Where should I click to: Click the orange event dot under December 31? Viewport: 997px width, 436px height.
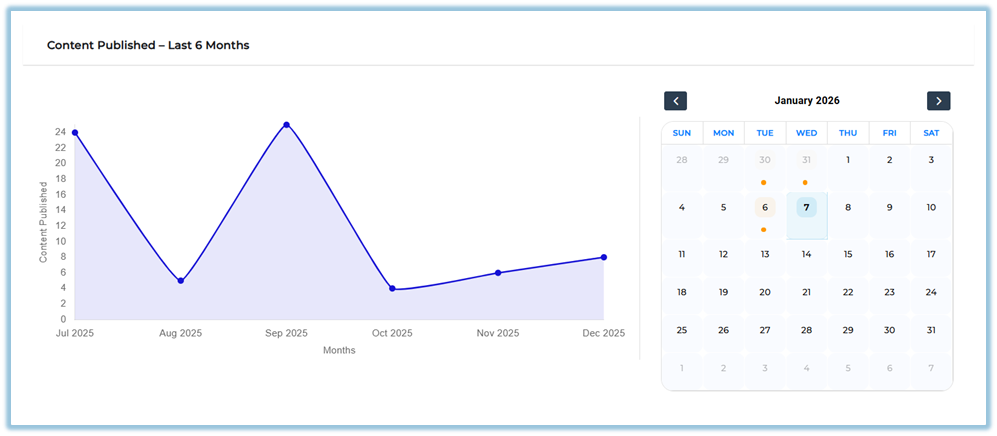point(806,182)
